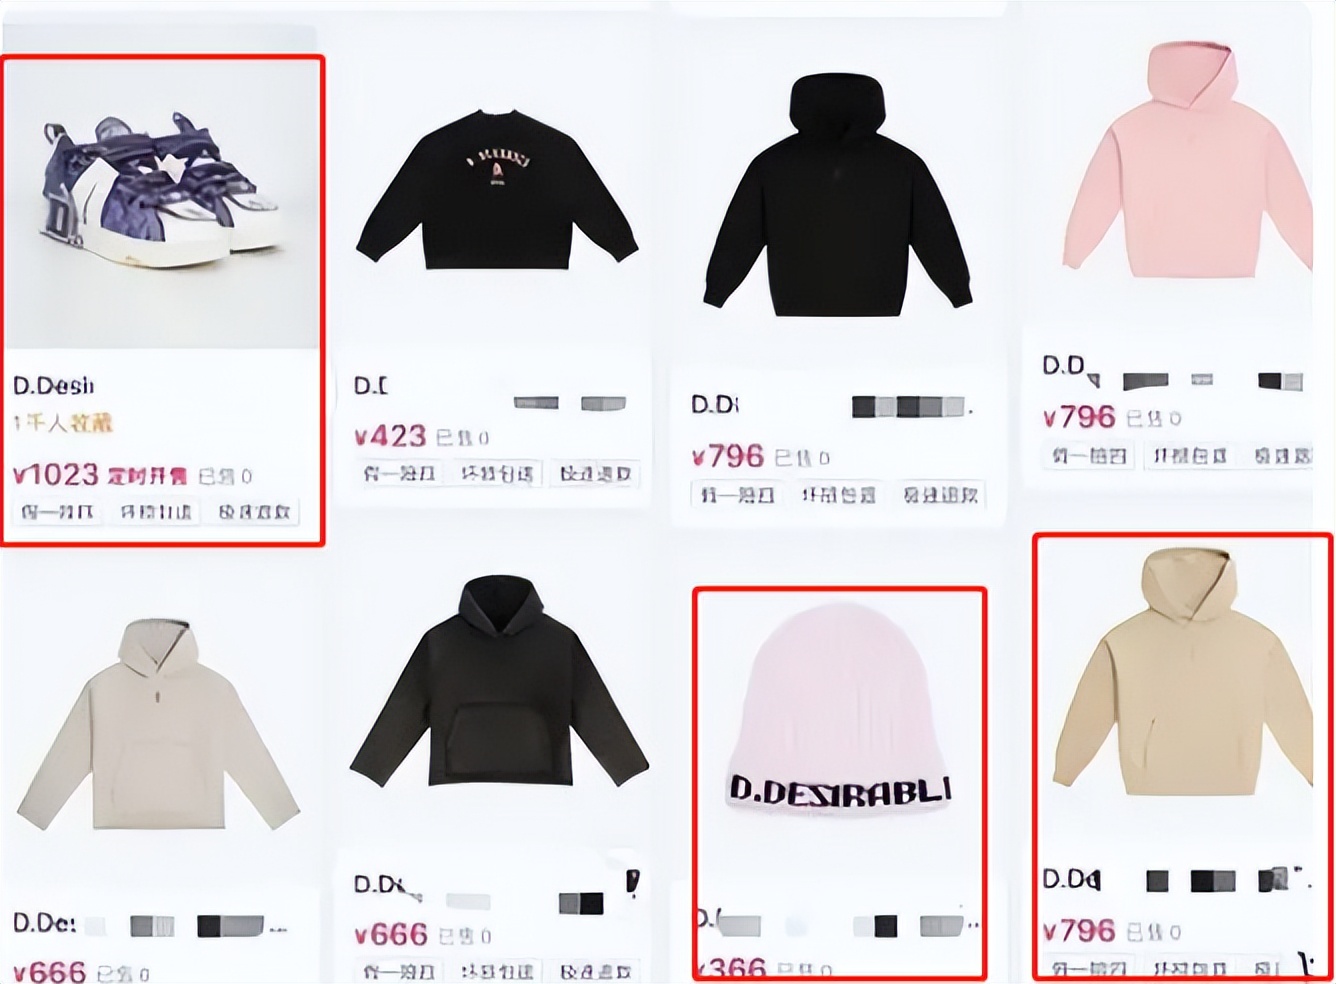Click the last service tag under black hoodie ¥796
Viewport: 1336px width, 984px height.
coord(940,494)
